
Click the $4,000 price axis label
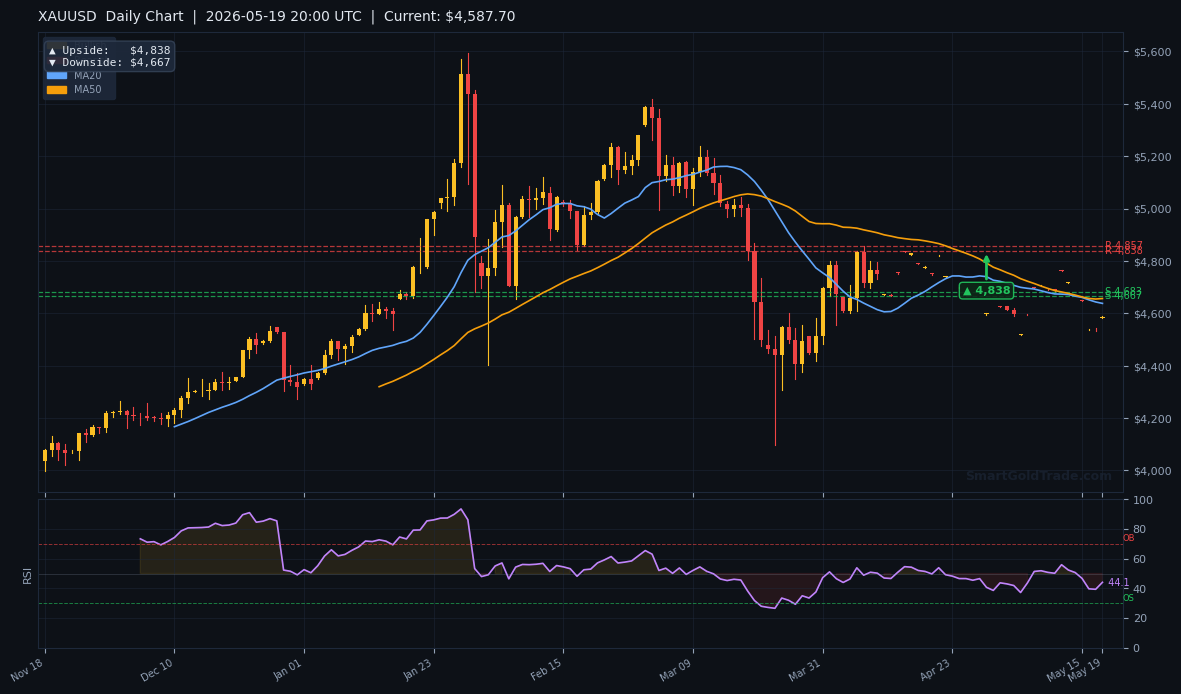coord(1152,471)
